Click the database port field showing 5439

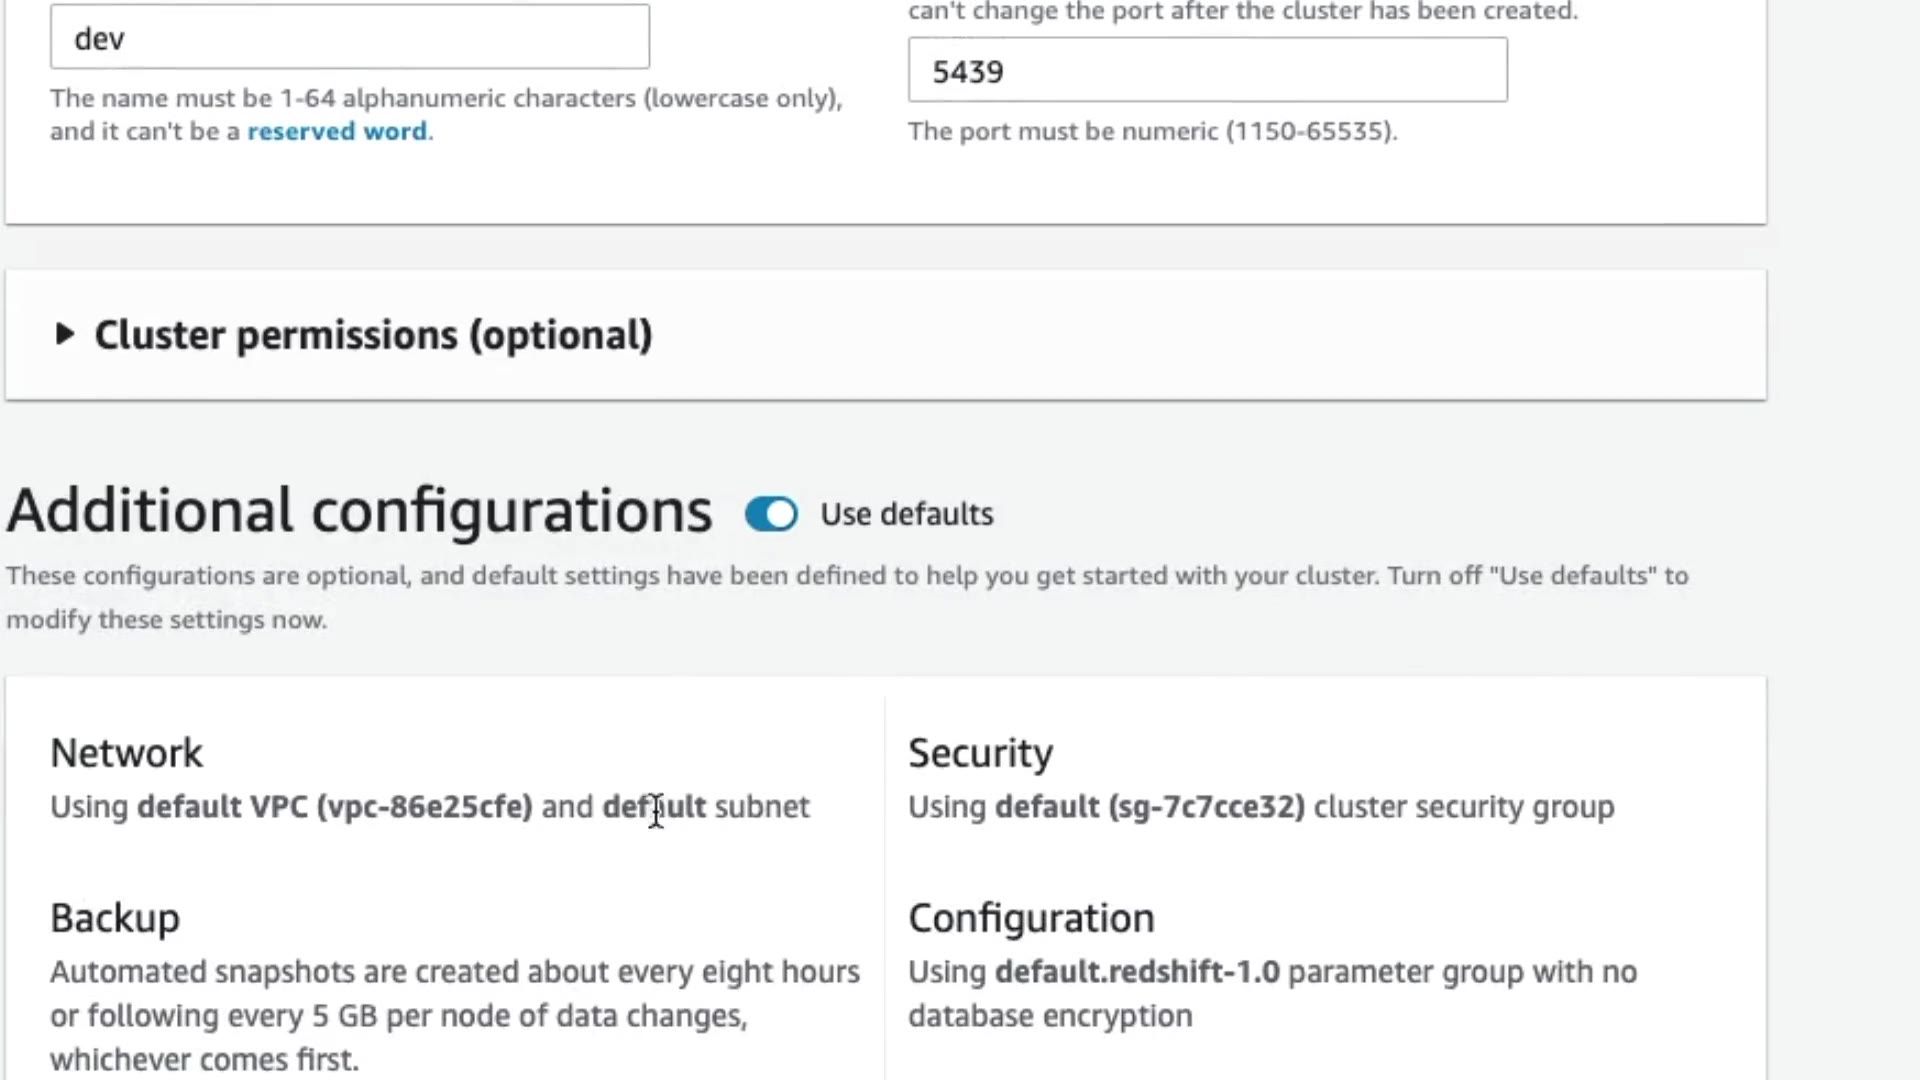pos(1207,71)
